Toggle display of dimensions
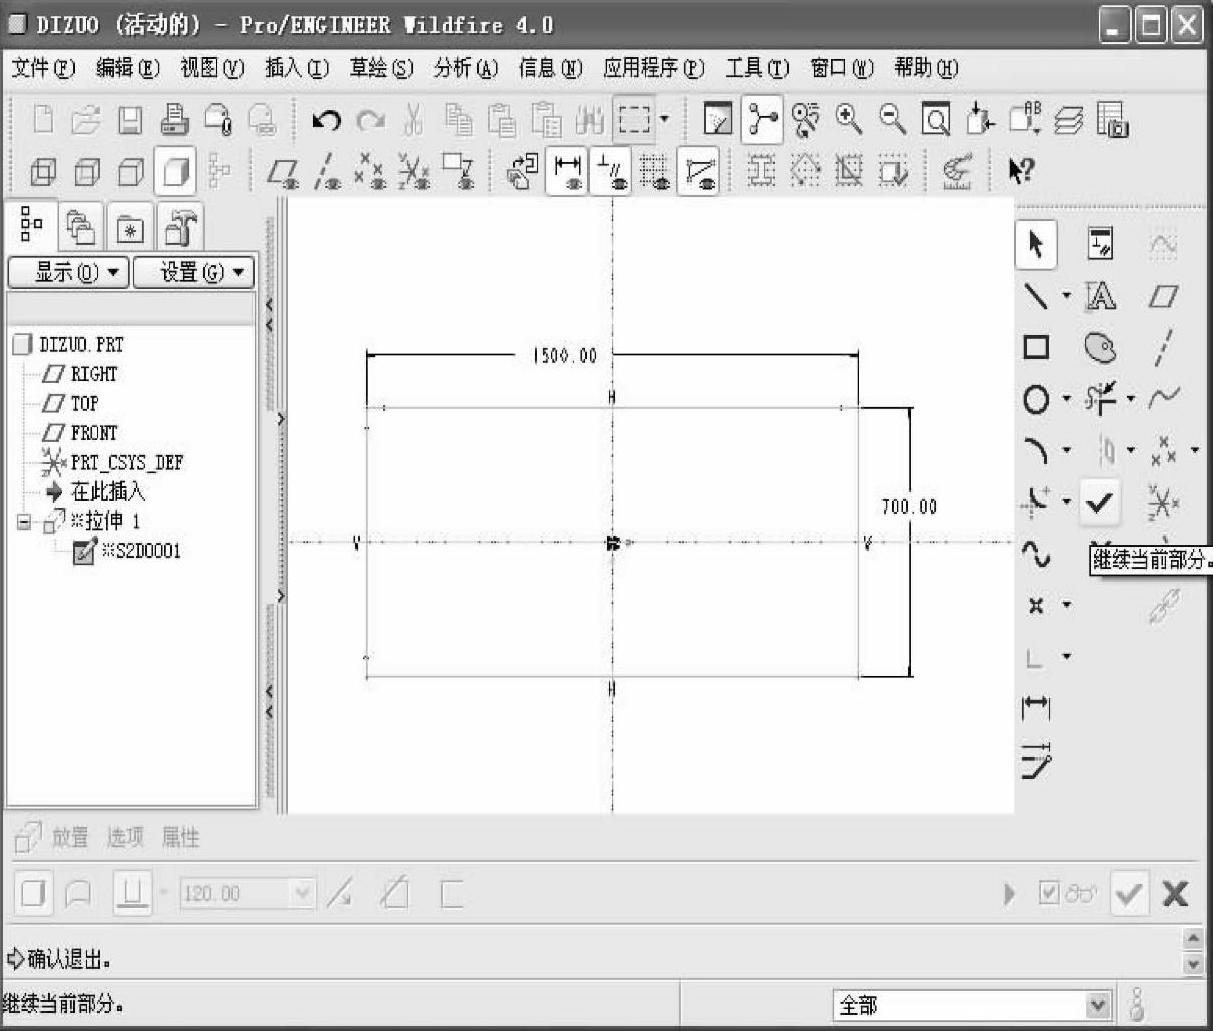The height and width of the screenshot is (1031, 1213). click(568, 172)
